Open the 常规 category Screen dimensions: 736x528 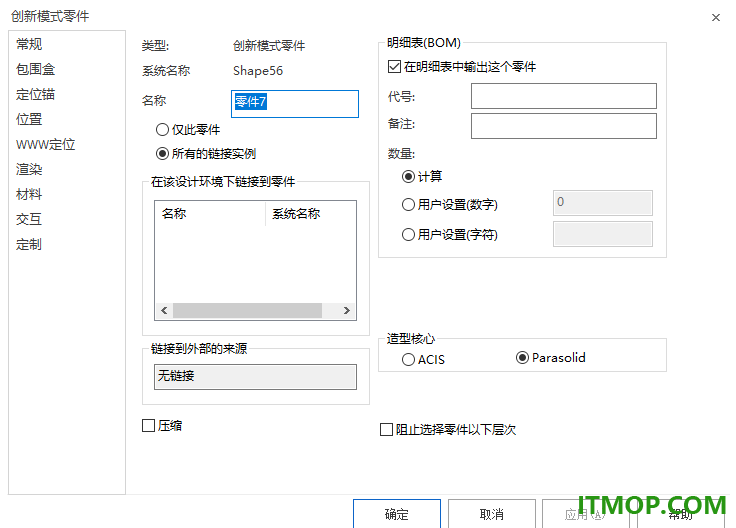(x=29, y=44)
